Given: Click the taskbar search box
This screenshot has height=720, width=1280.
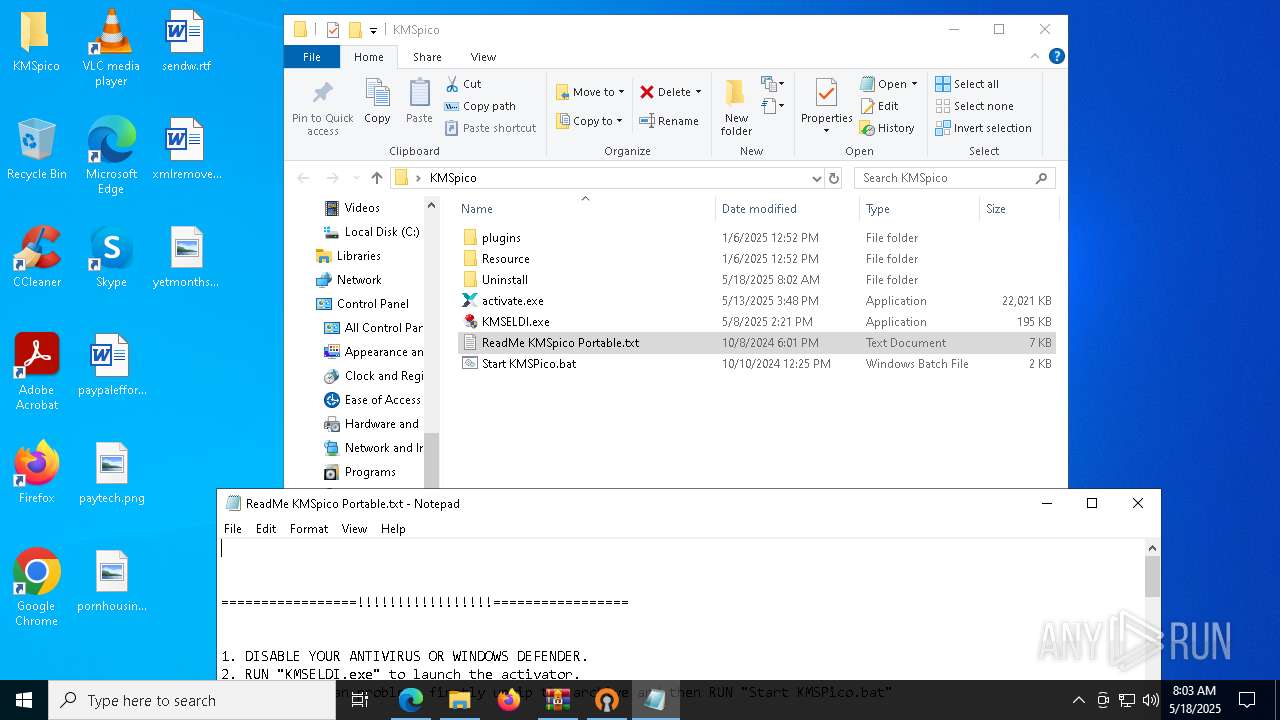Looking at the screenshot, I should pyautogui.click(x=192, y=700).
